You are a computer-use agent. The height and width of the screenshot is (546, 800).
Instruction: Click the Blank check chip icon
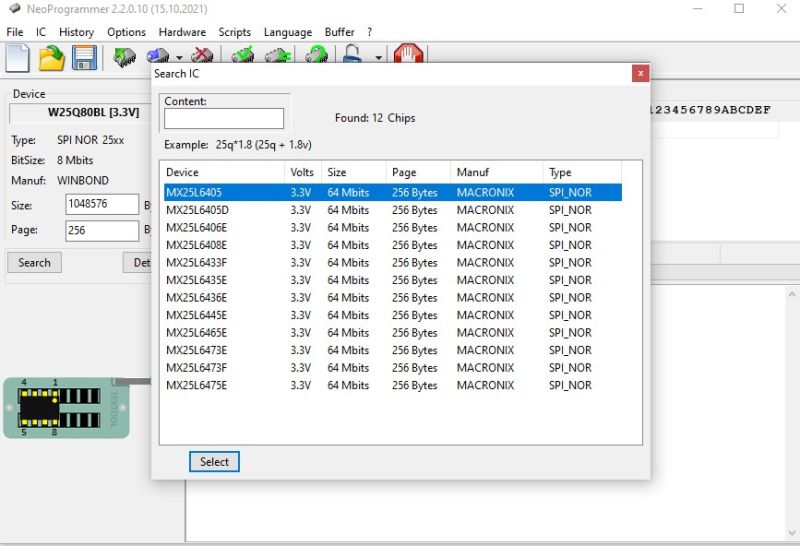[278, 55]
